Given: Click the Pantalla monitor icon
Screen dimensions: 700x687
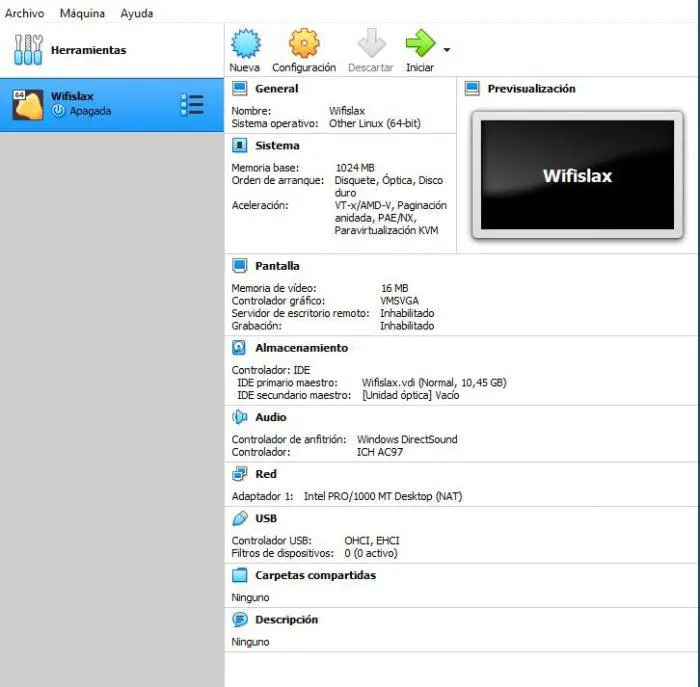Looking at the screenshot, I should click(x=240, y=266).
